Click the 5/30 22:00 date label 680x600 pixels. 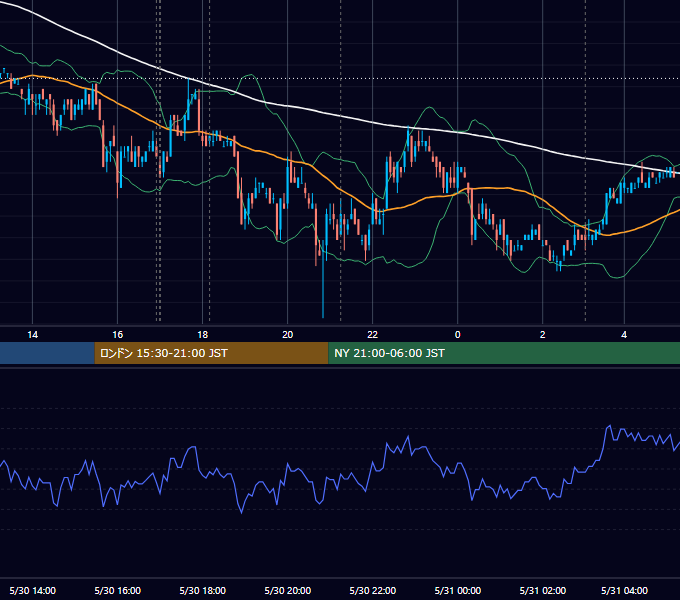coord(373,590)
